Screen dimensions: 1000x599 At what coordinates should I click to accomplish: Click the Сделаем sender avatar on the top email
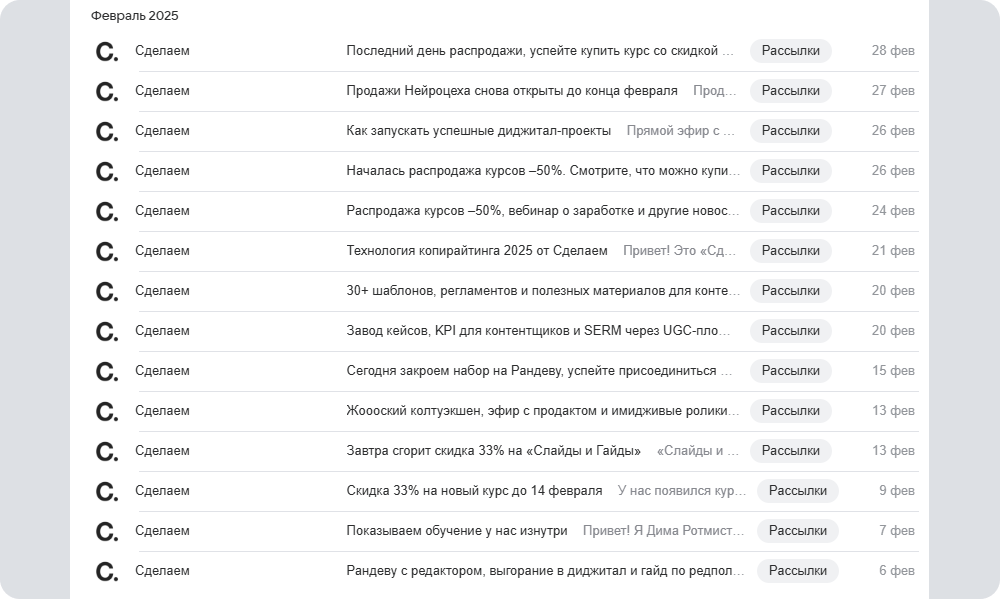106,51
